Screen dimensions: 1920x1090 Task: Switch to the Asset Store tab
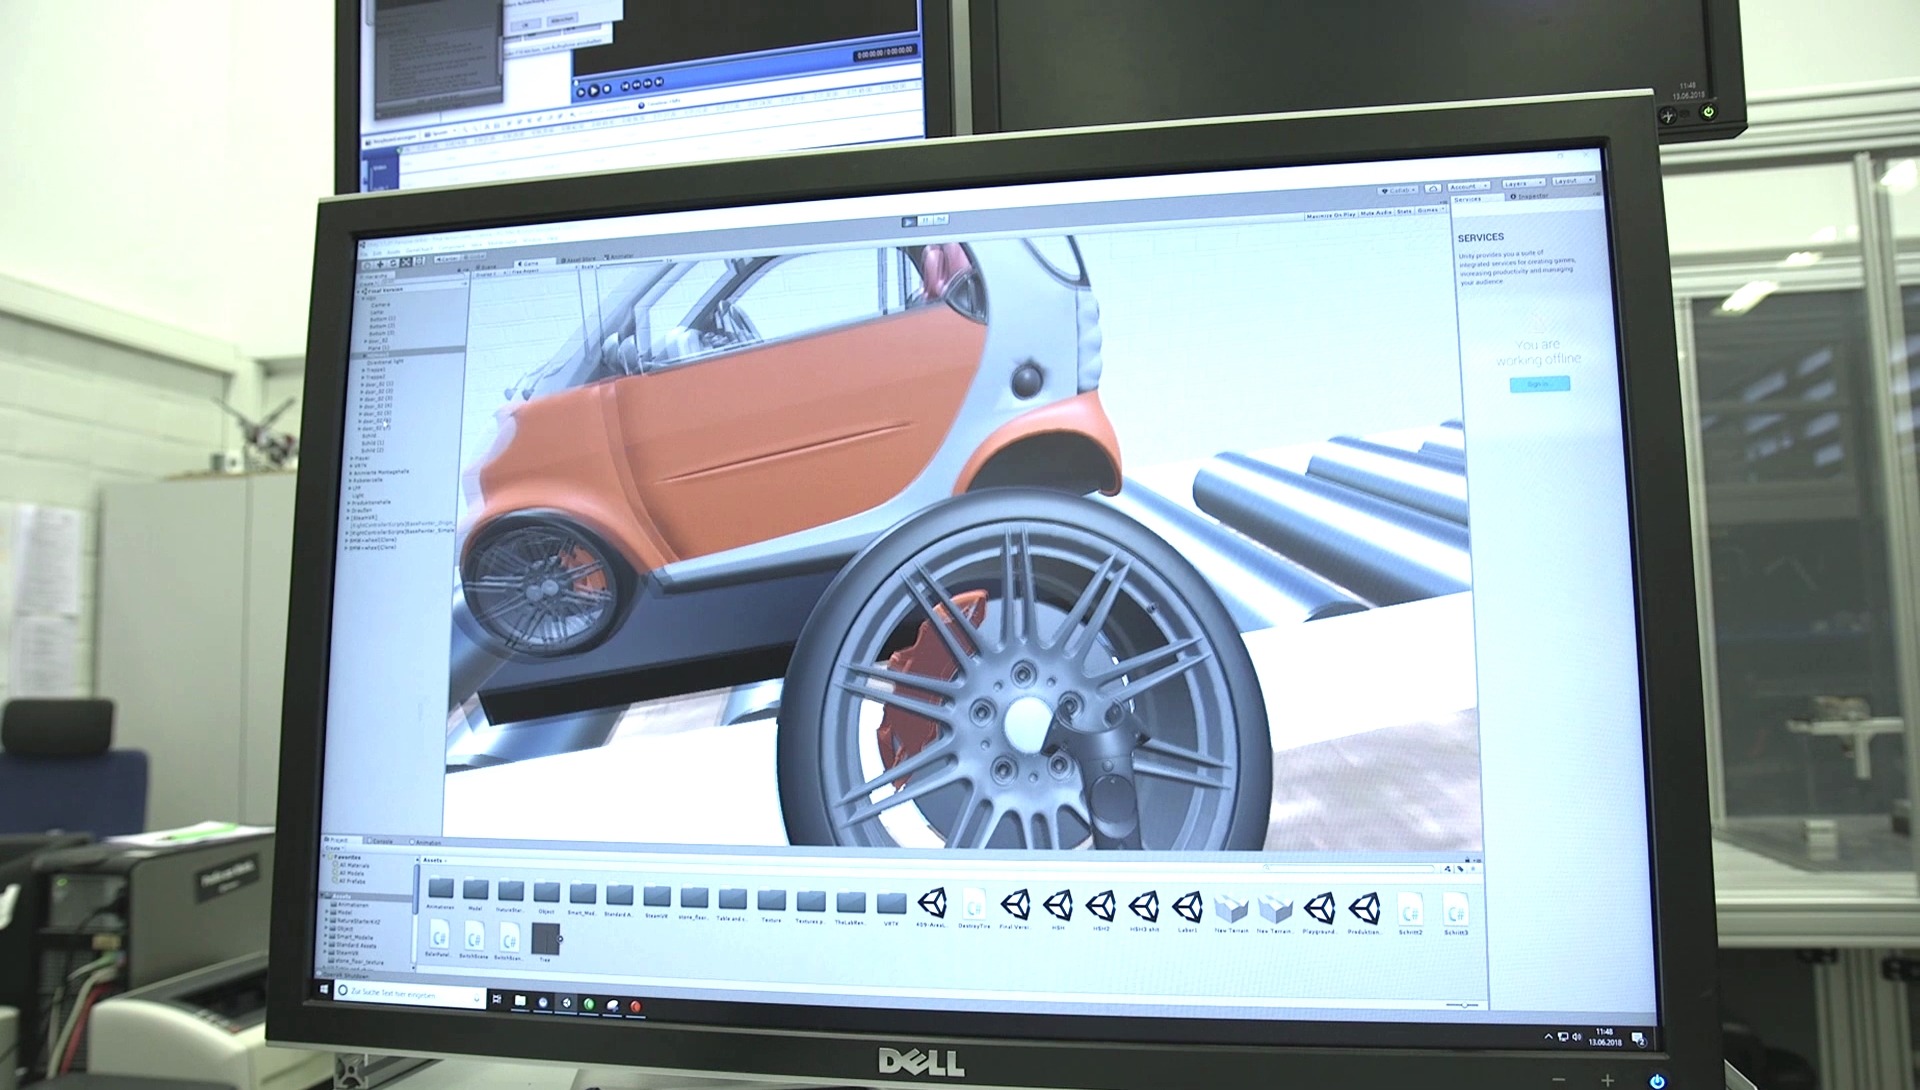580,260
